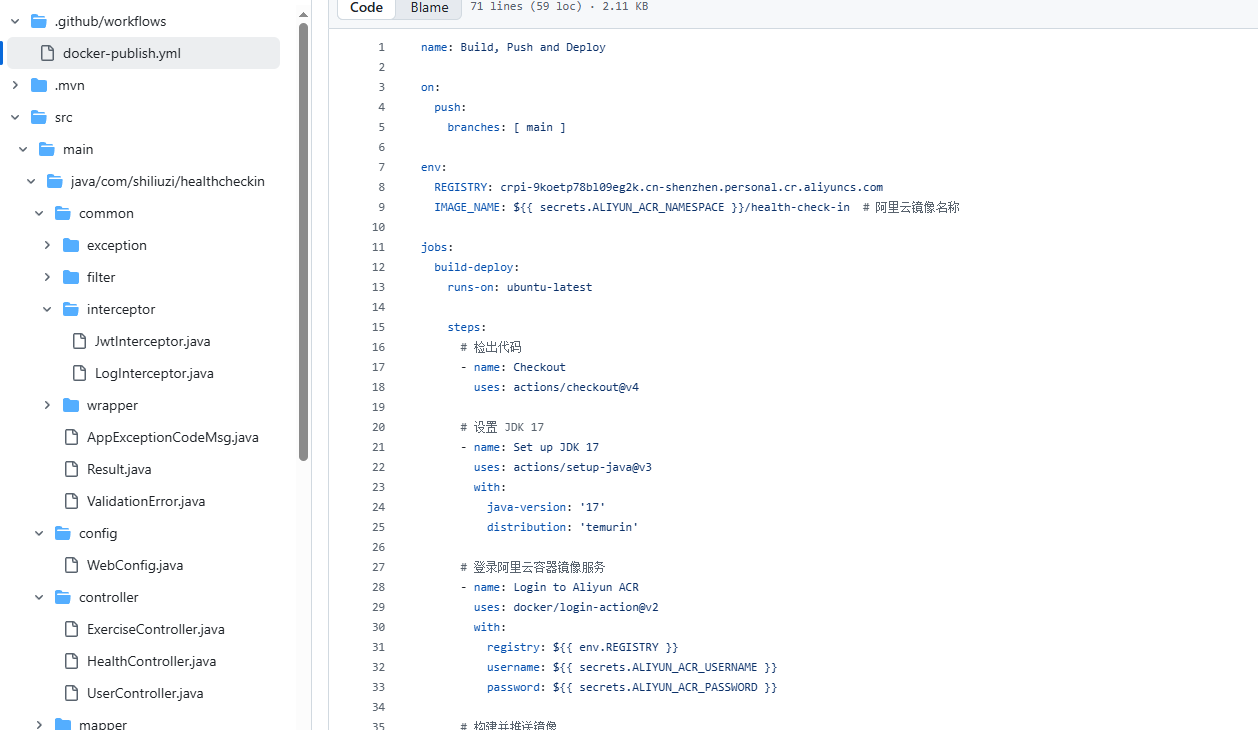Expand the filter folder chevron

click(47, 277)
